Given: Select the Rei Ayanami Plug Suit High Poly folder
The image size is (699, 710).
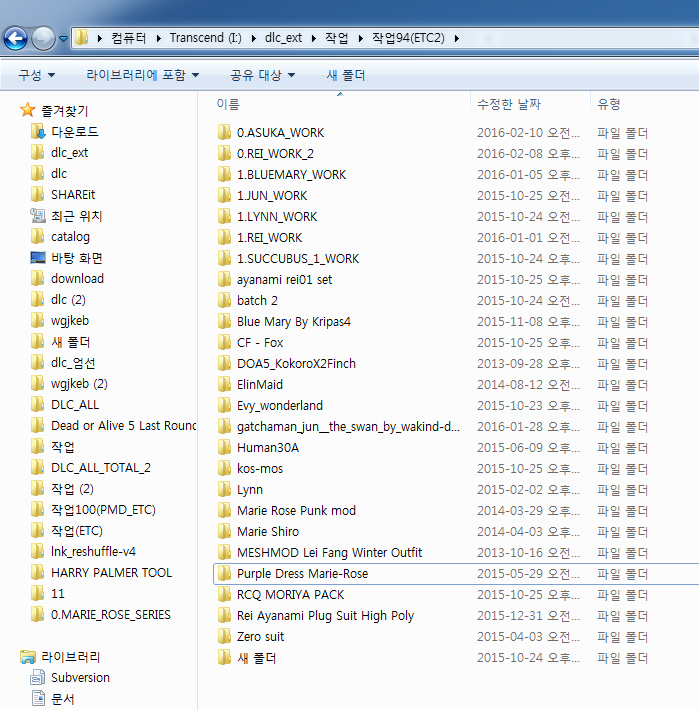Looking at the screenshot, I should (x=325, y=616).
